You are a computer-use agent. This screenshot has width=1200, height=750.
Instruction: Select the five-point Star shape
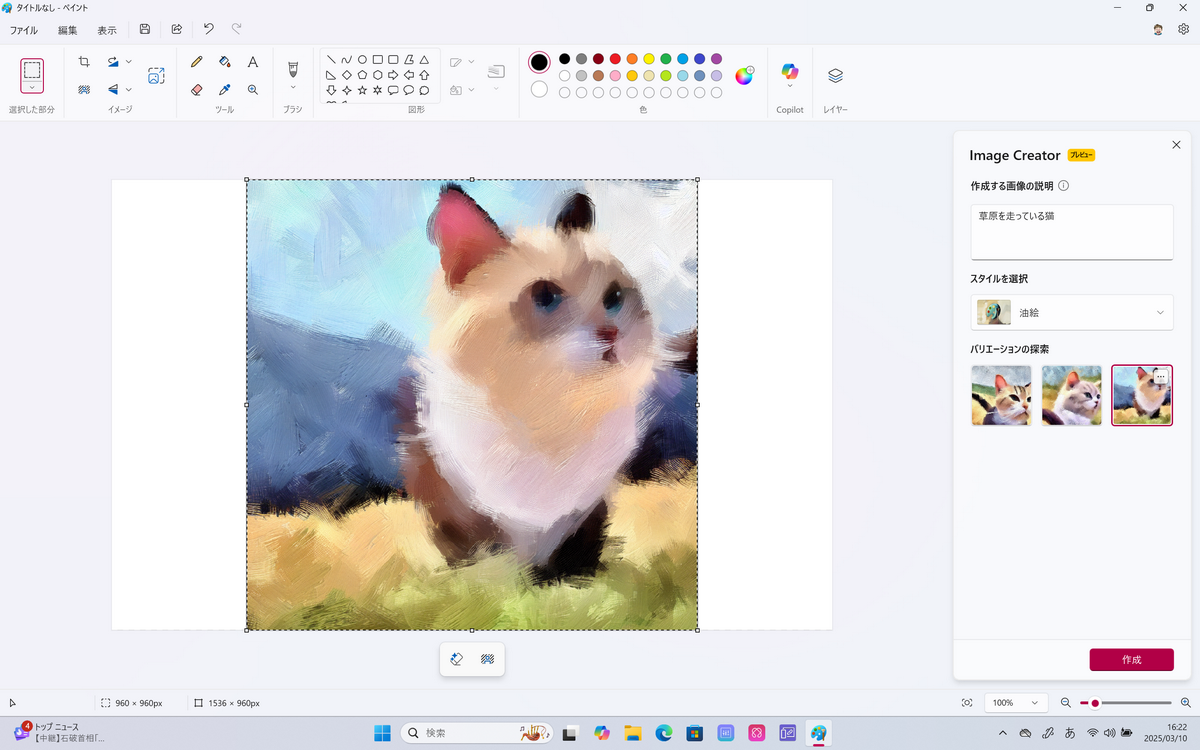(x=362, y=90)
